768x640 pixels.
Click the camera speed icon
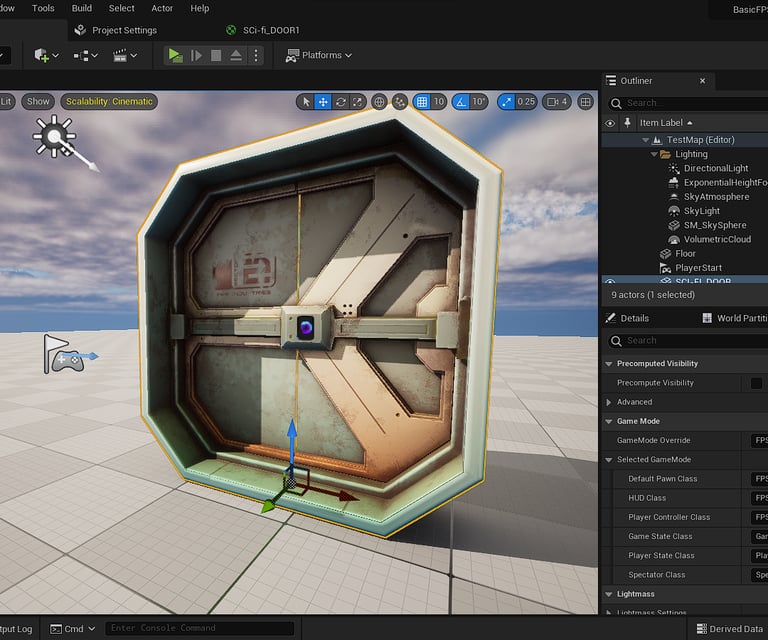[554, 102]
